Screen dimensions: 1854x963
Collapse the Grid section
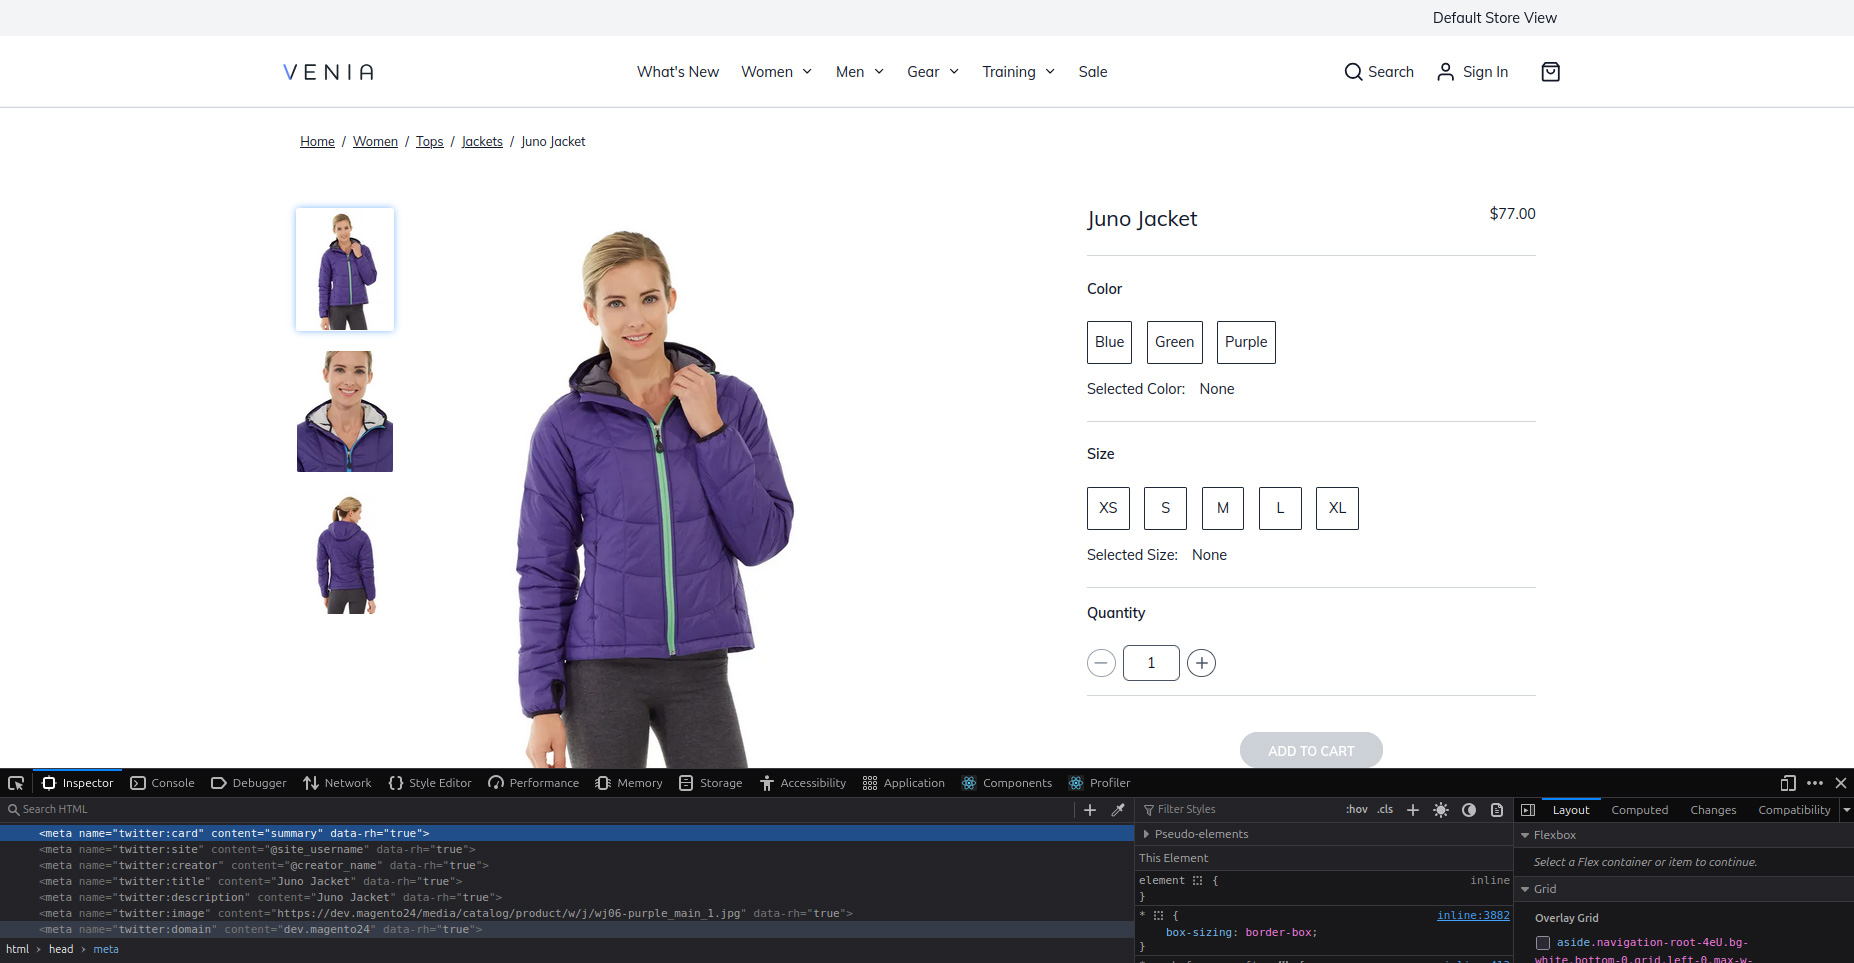pyautogui.click(x=1525, y=889)
